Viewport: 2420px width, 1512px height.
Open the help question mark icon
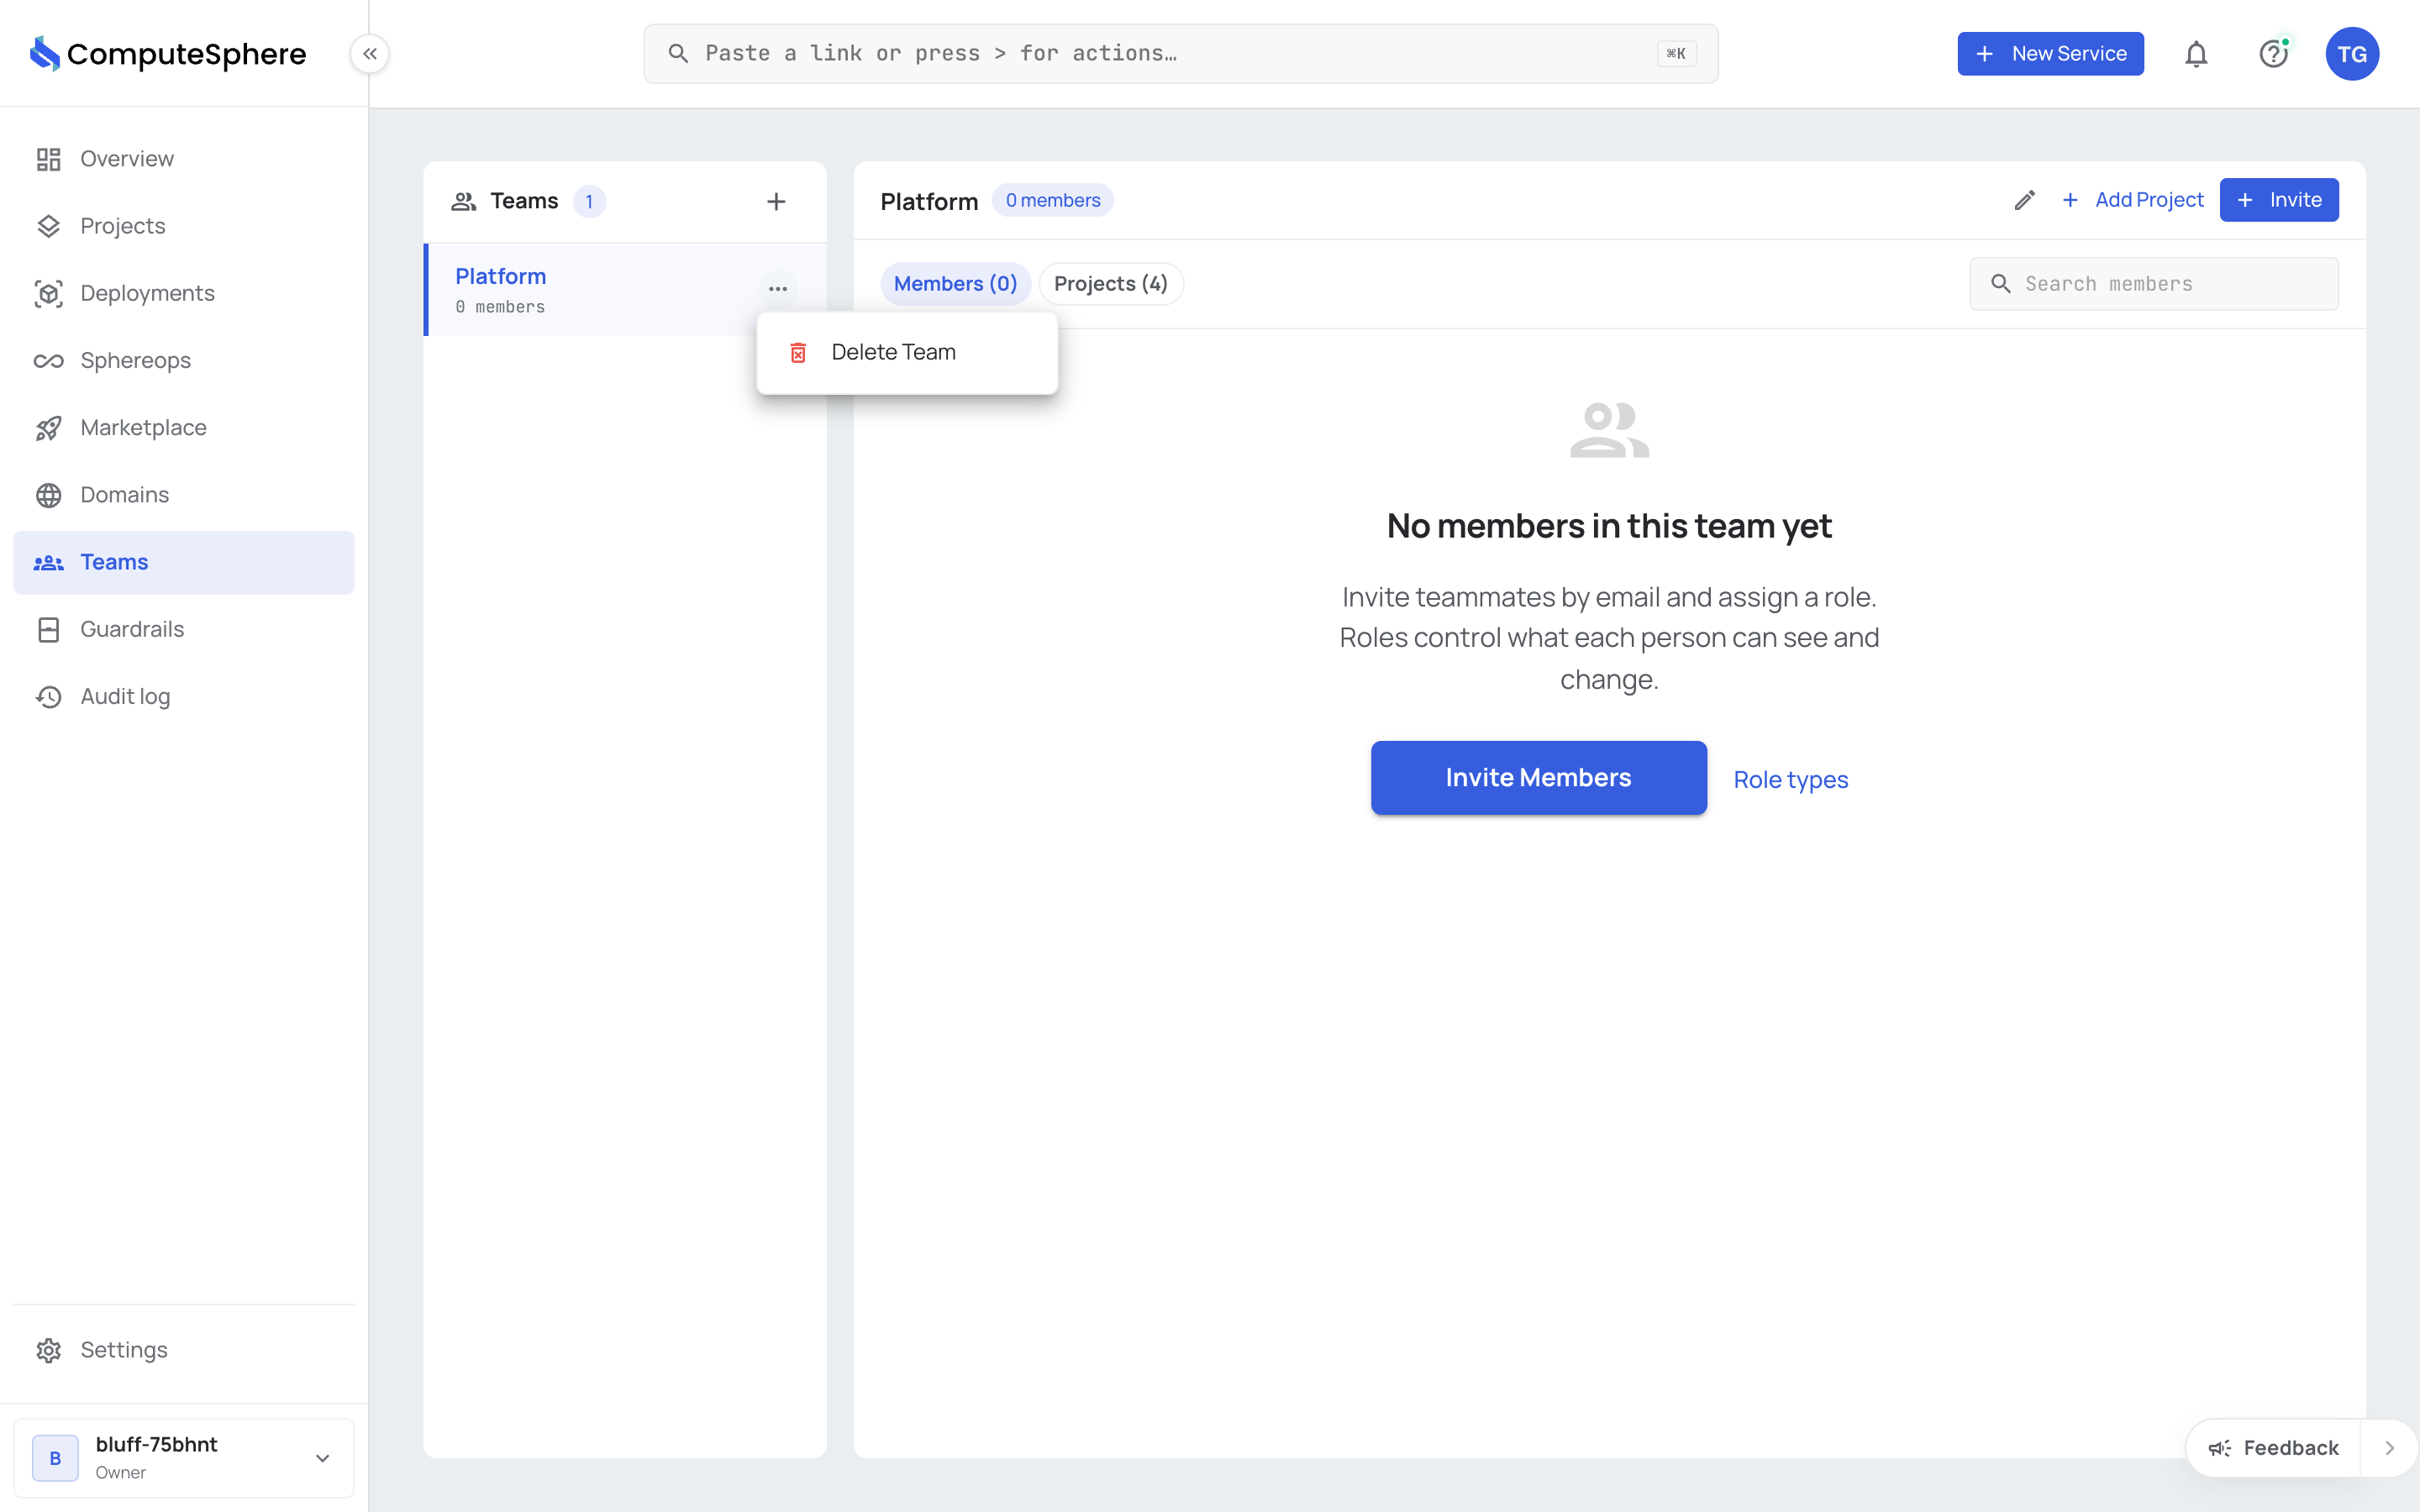coord(2273,54)
